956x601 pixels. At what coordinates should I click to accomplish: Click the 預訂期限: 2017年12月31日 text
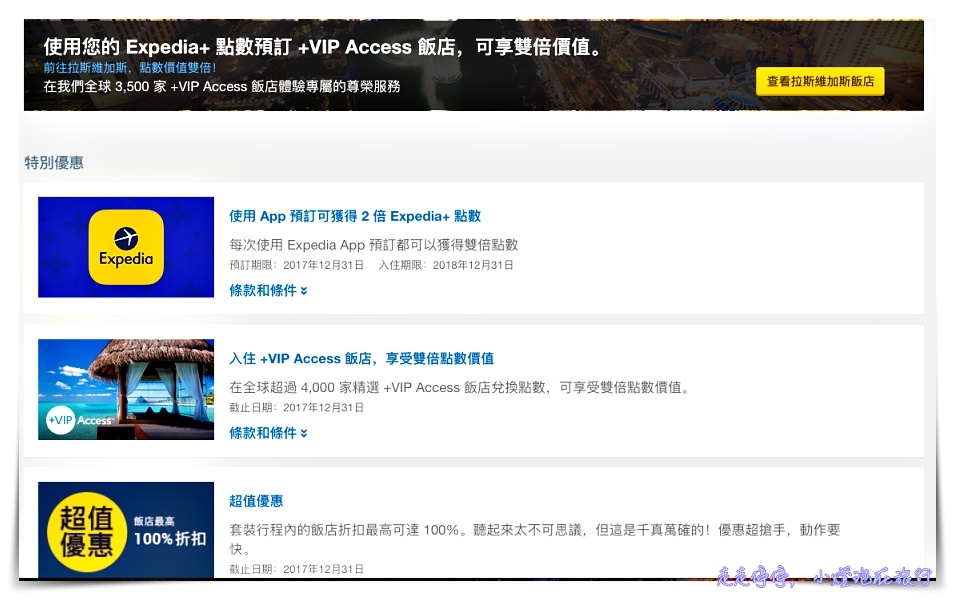pos(296,265)
